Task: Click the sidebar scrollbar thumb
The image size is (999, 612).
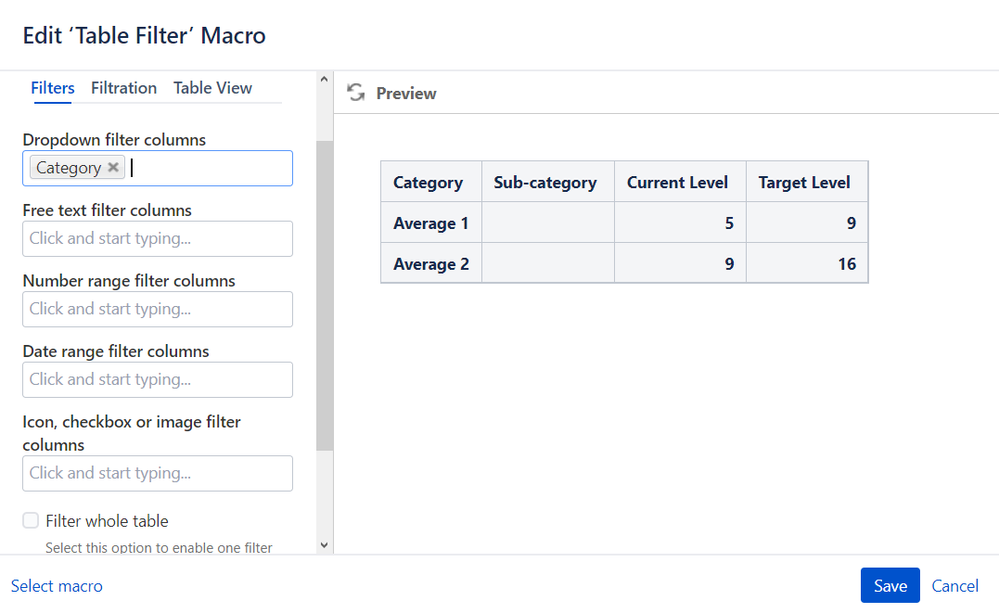Action: point(324,295)
